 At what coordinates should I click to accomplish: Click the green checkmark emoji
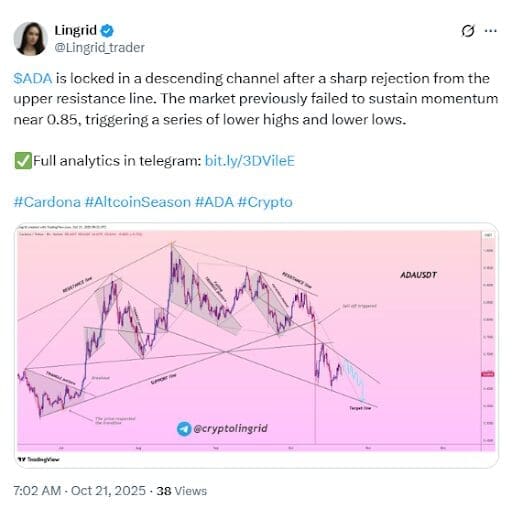[23, 161]
